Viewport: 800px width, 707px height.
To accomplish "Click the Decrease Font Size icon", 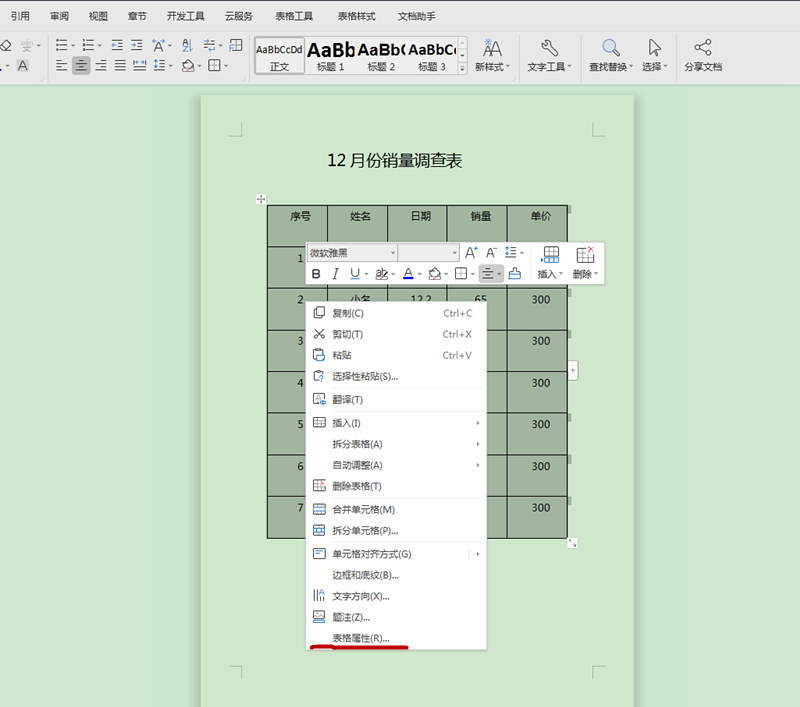I will (490, 252).
